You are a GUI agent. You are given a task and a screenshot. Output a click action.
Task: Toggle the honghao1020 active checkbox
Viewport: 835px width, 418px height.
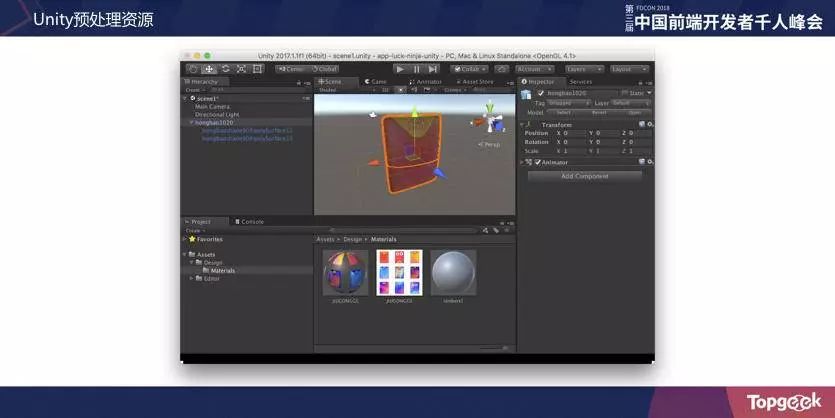[x=541, y=93]
